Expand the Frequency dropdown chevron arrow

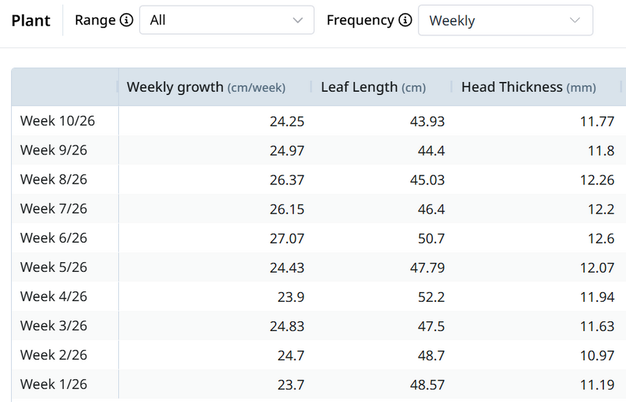coord(575,21)
